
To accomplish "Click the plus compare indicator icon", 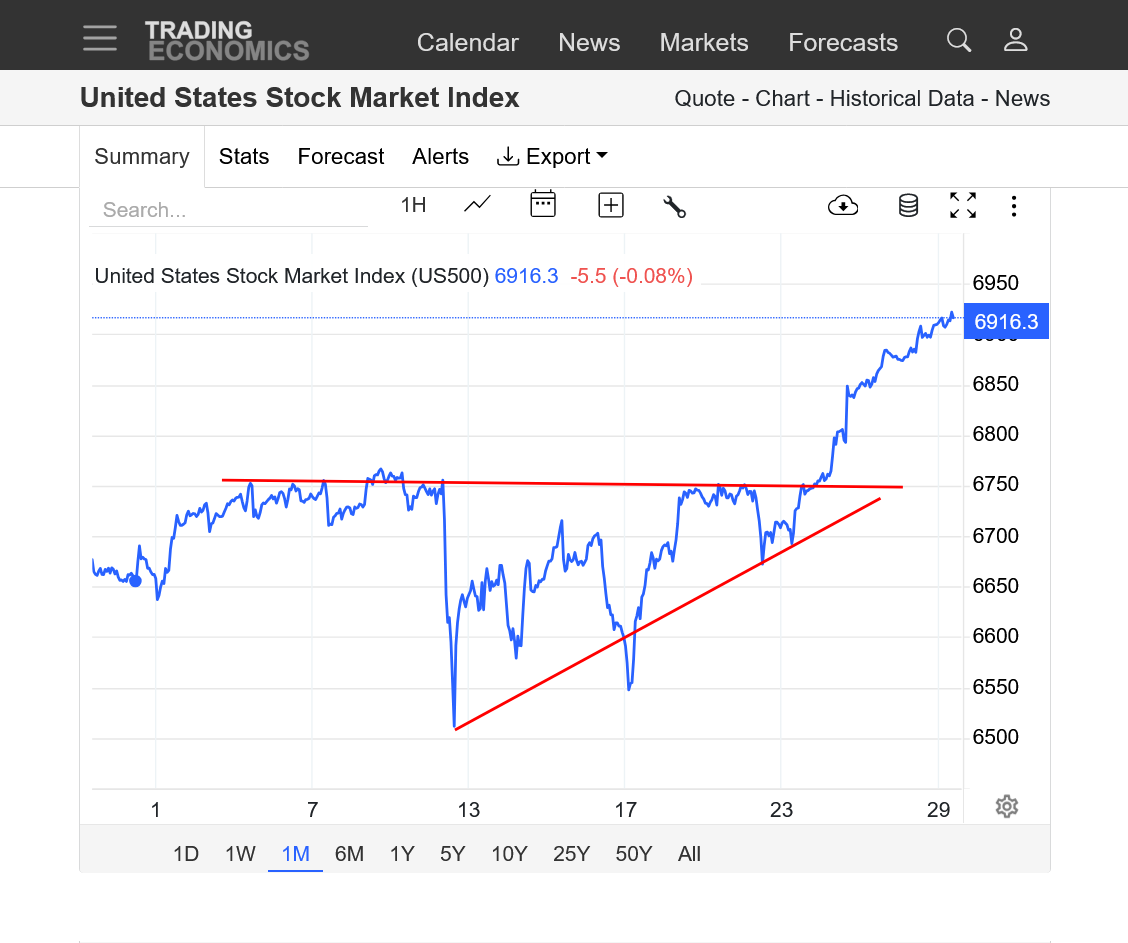I will [611, 206].
